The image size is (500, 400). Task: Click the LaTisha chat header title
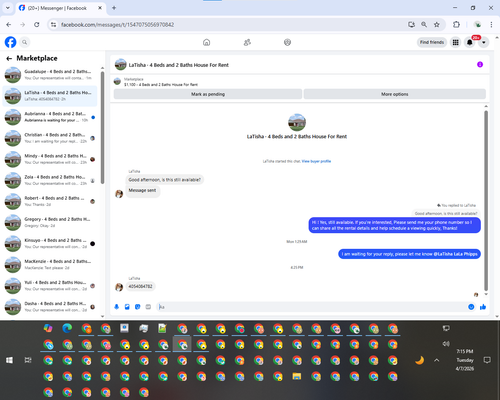pyautogui.click(x=179, y=65)
